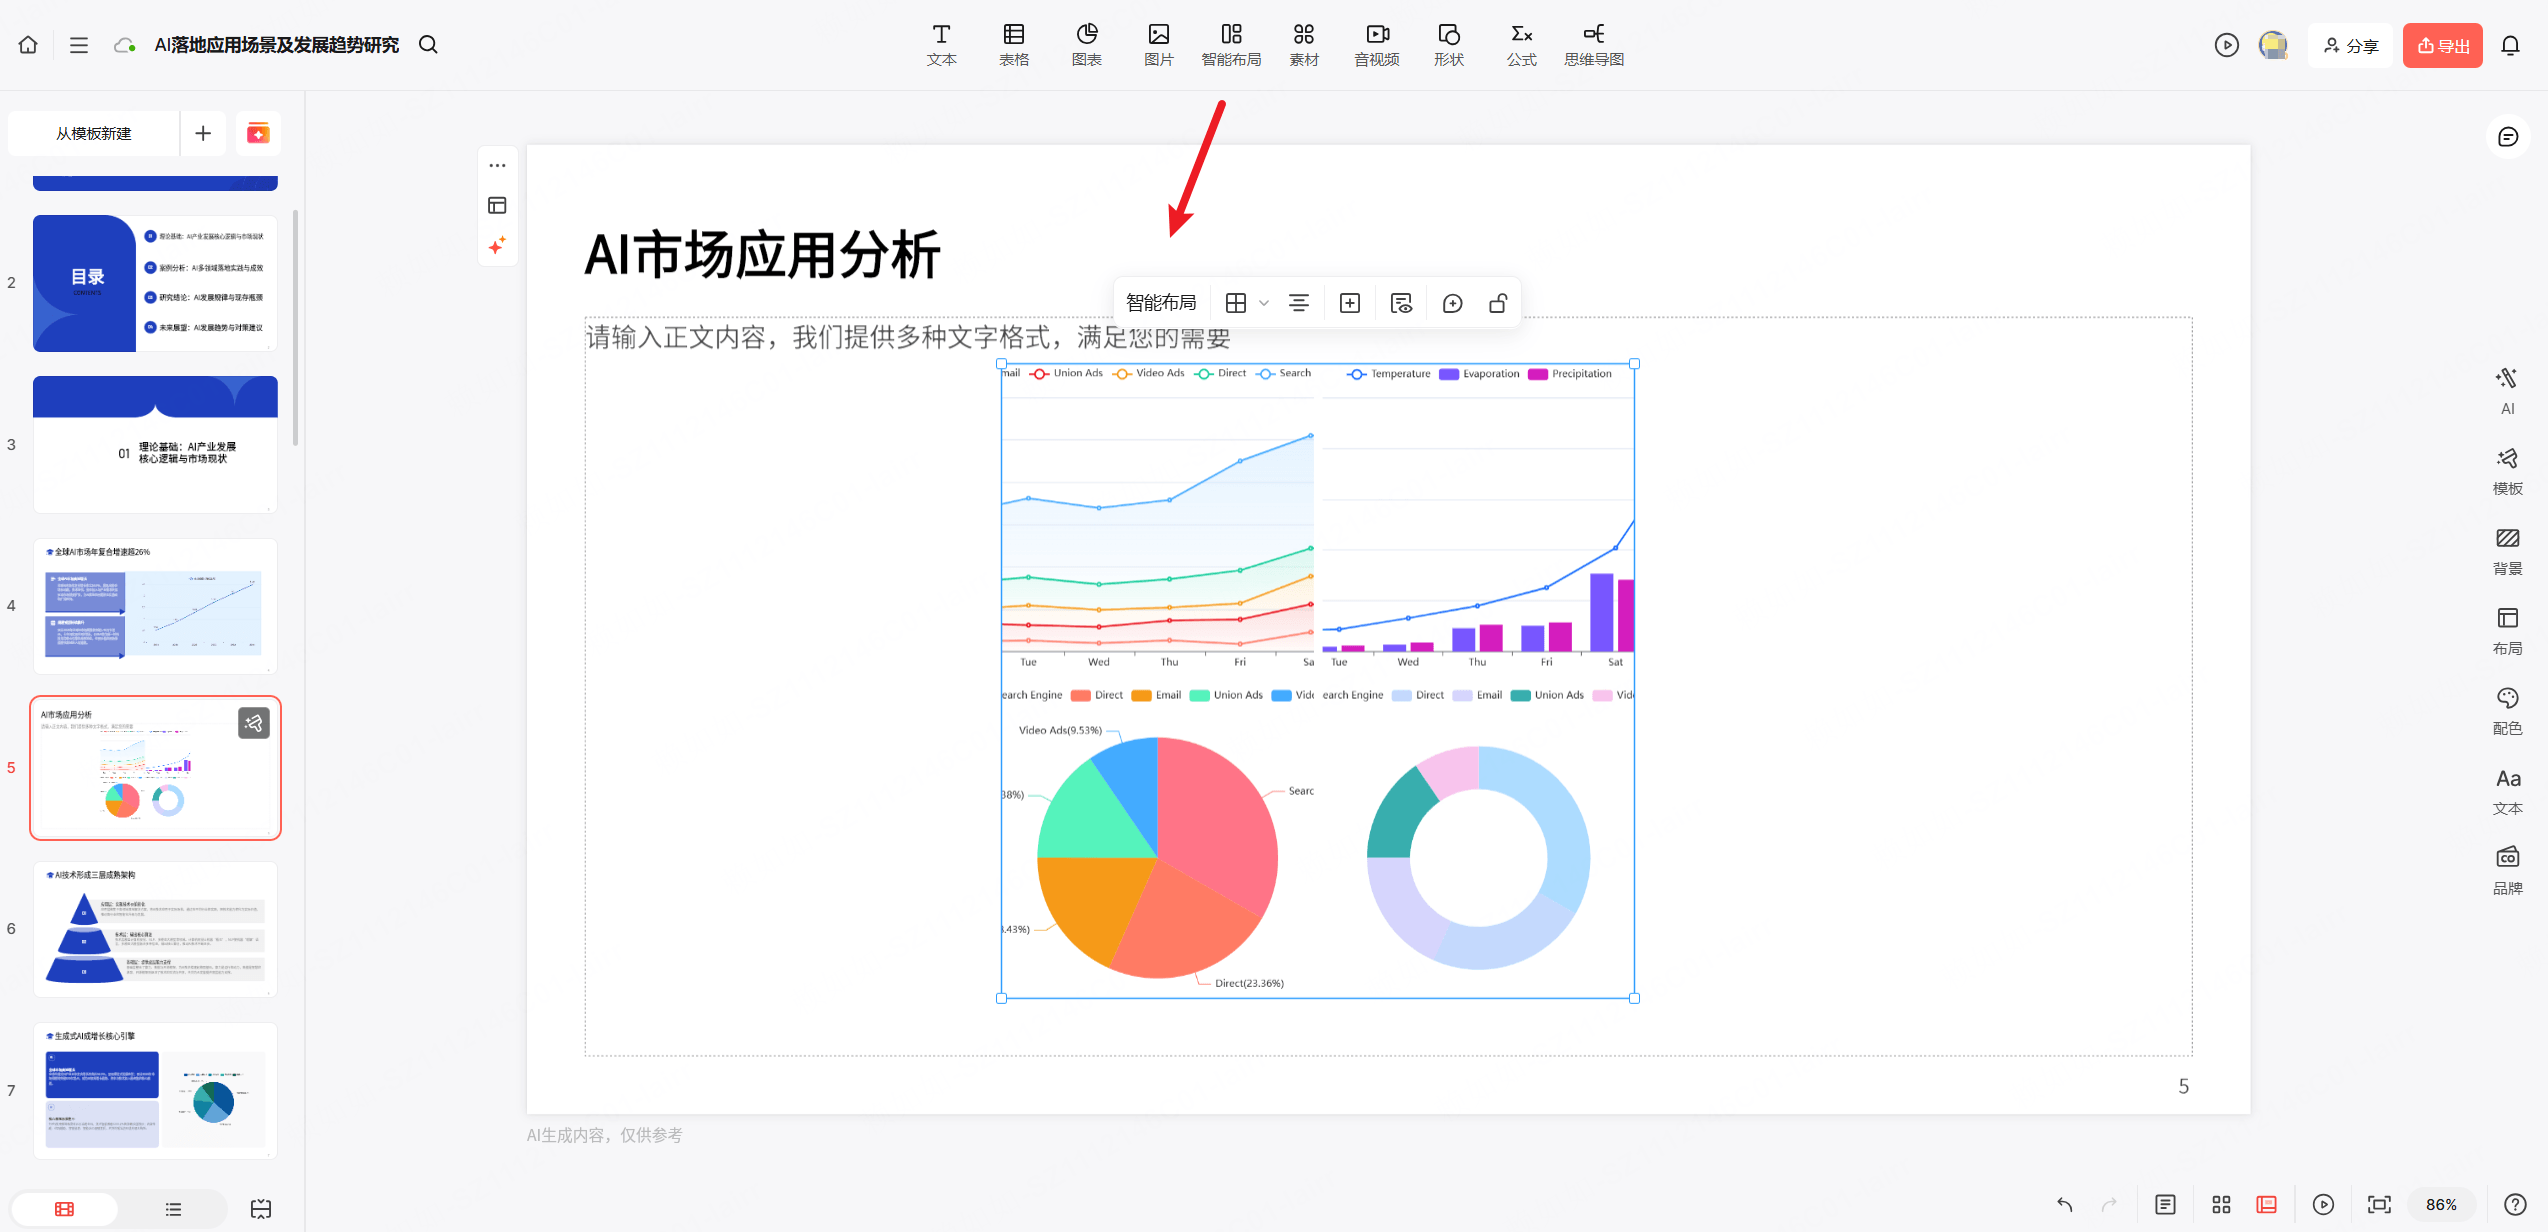Insert a table (表格)
2548x1232 pixels.
(1014, 46)
